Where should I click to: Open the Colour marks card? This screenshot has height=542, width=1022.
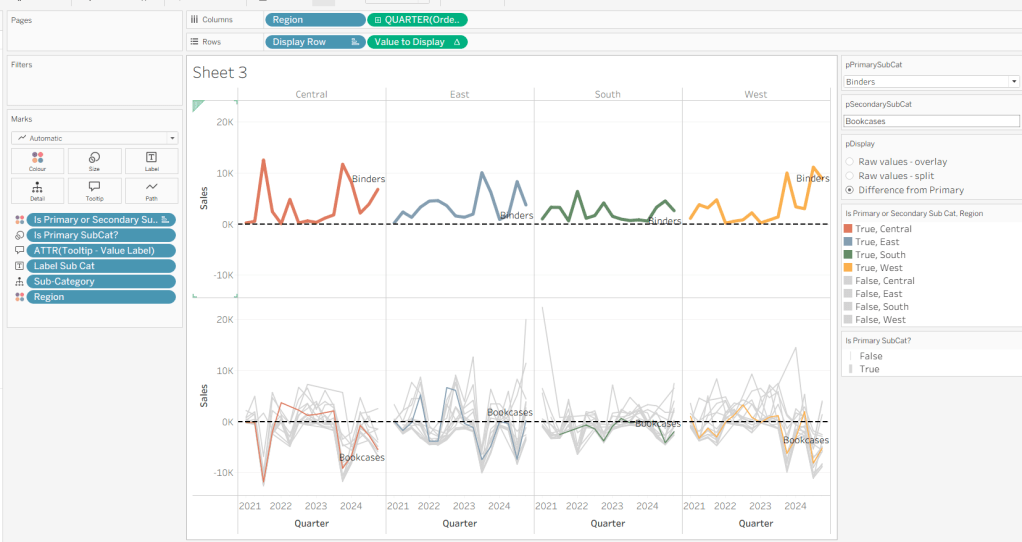pos(37,162)
